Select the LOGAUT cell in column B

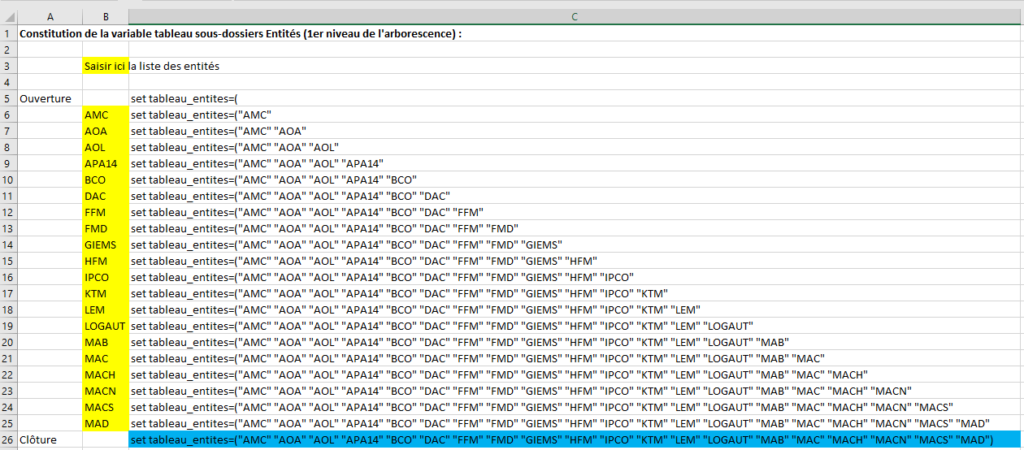pyautogui.click(x=105, y=326)
